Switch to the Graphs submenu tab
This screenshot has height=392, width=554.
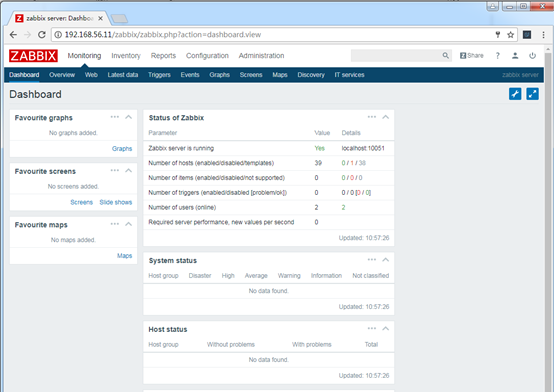pos(219,75)
